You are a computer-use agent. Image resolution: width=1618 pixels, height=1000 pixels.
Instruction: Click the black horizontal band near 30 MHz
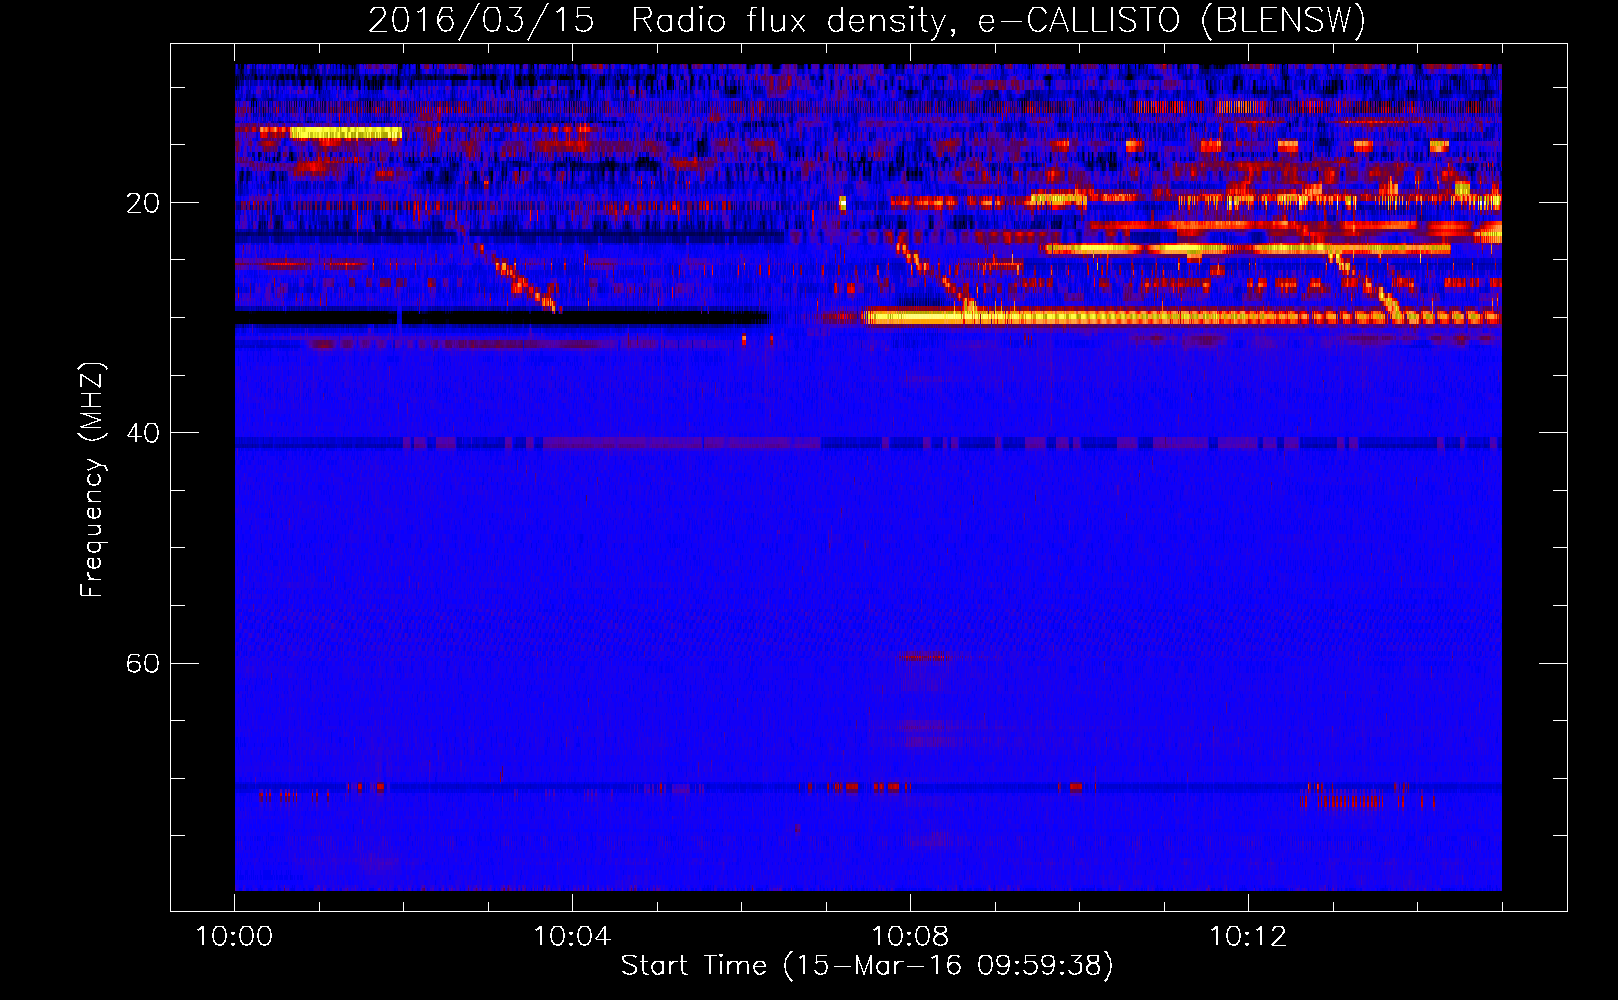502,317
